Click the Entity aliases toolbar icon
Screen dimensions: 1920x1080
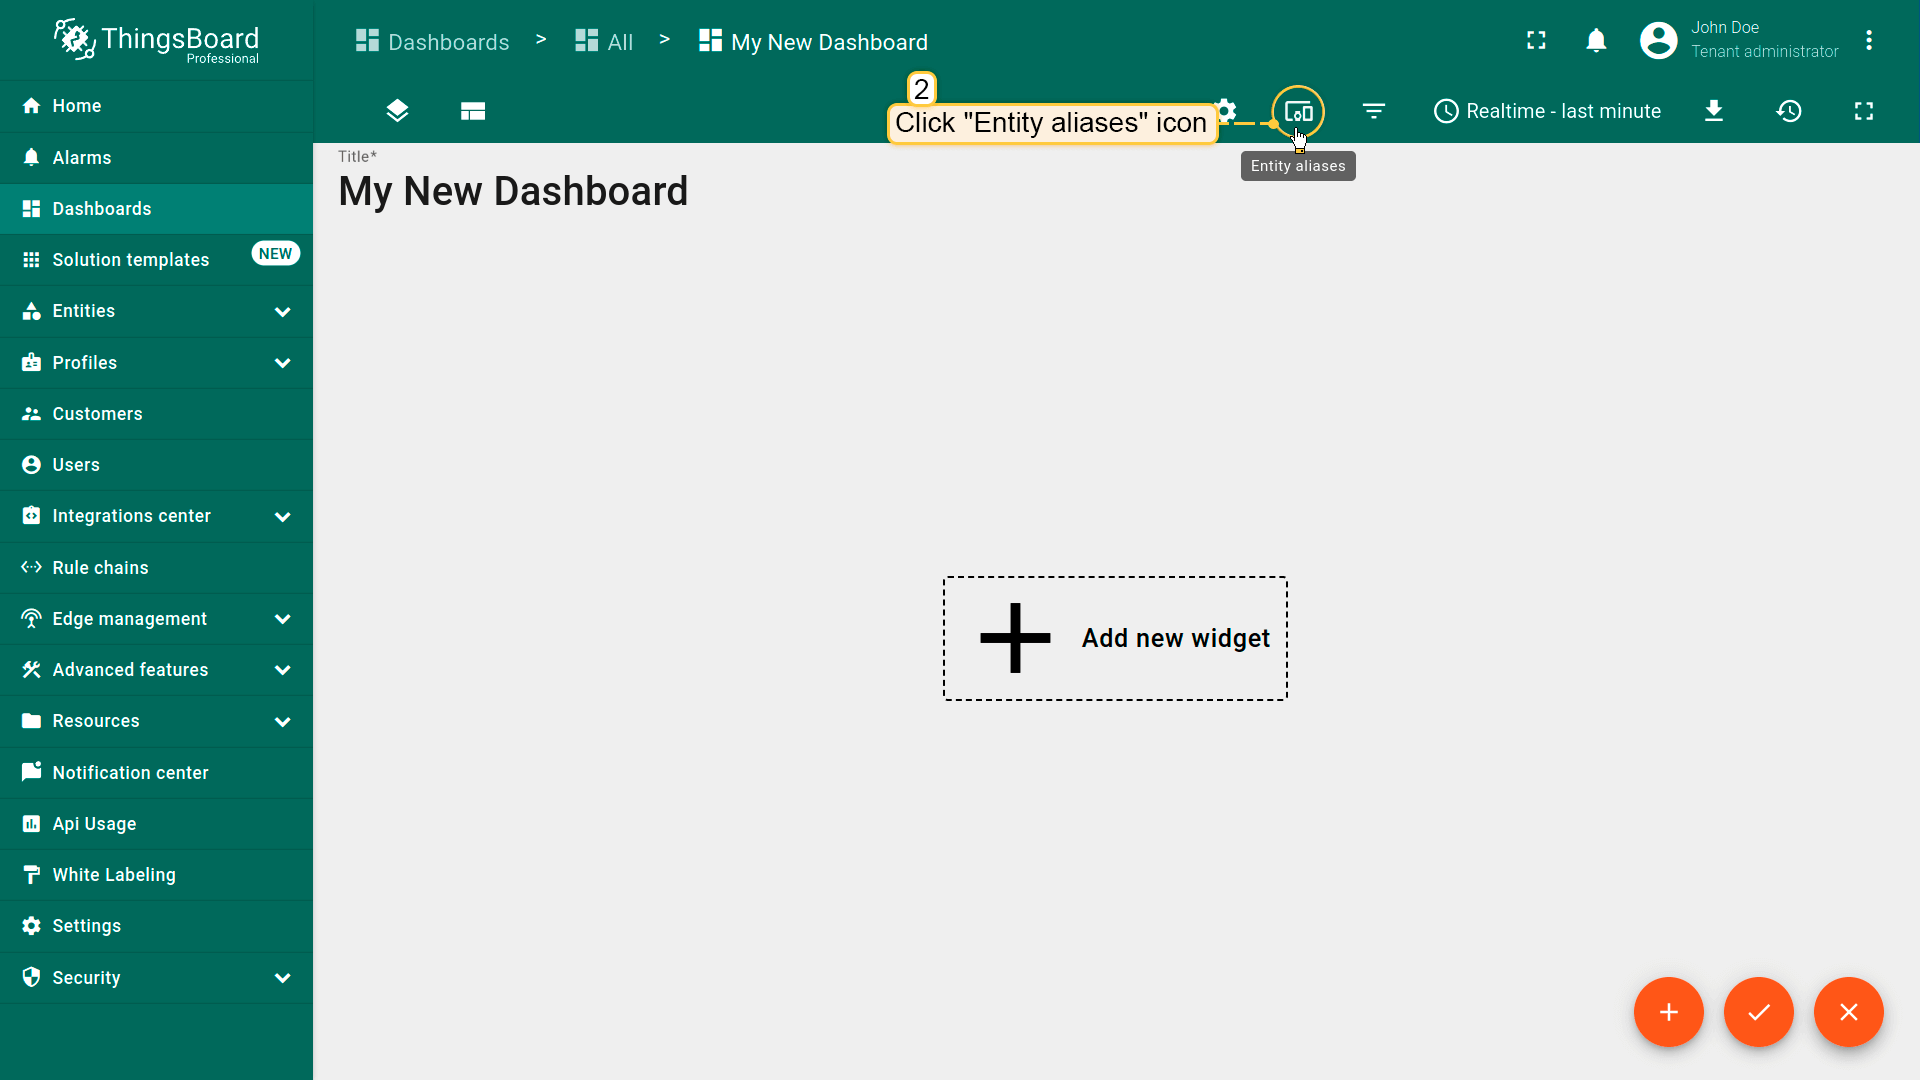coord(1298,112)
